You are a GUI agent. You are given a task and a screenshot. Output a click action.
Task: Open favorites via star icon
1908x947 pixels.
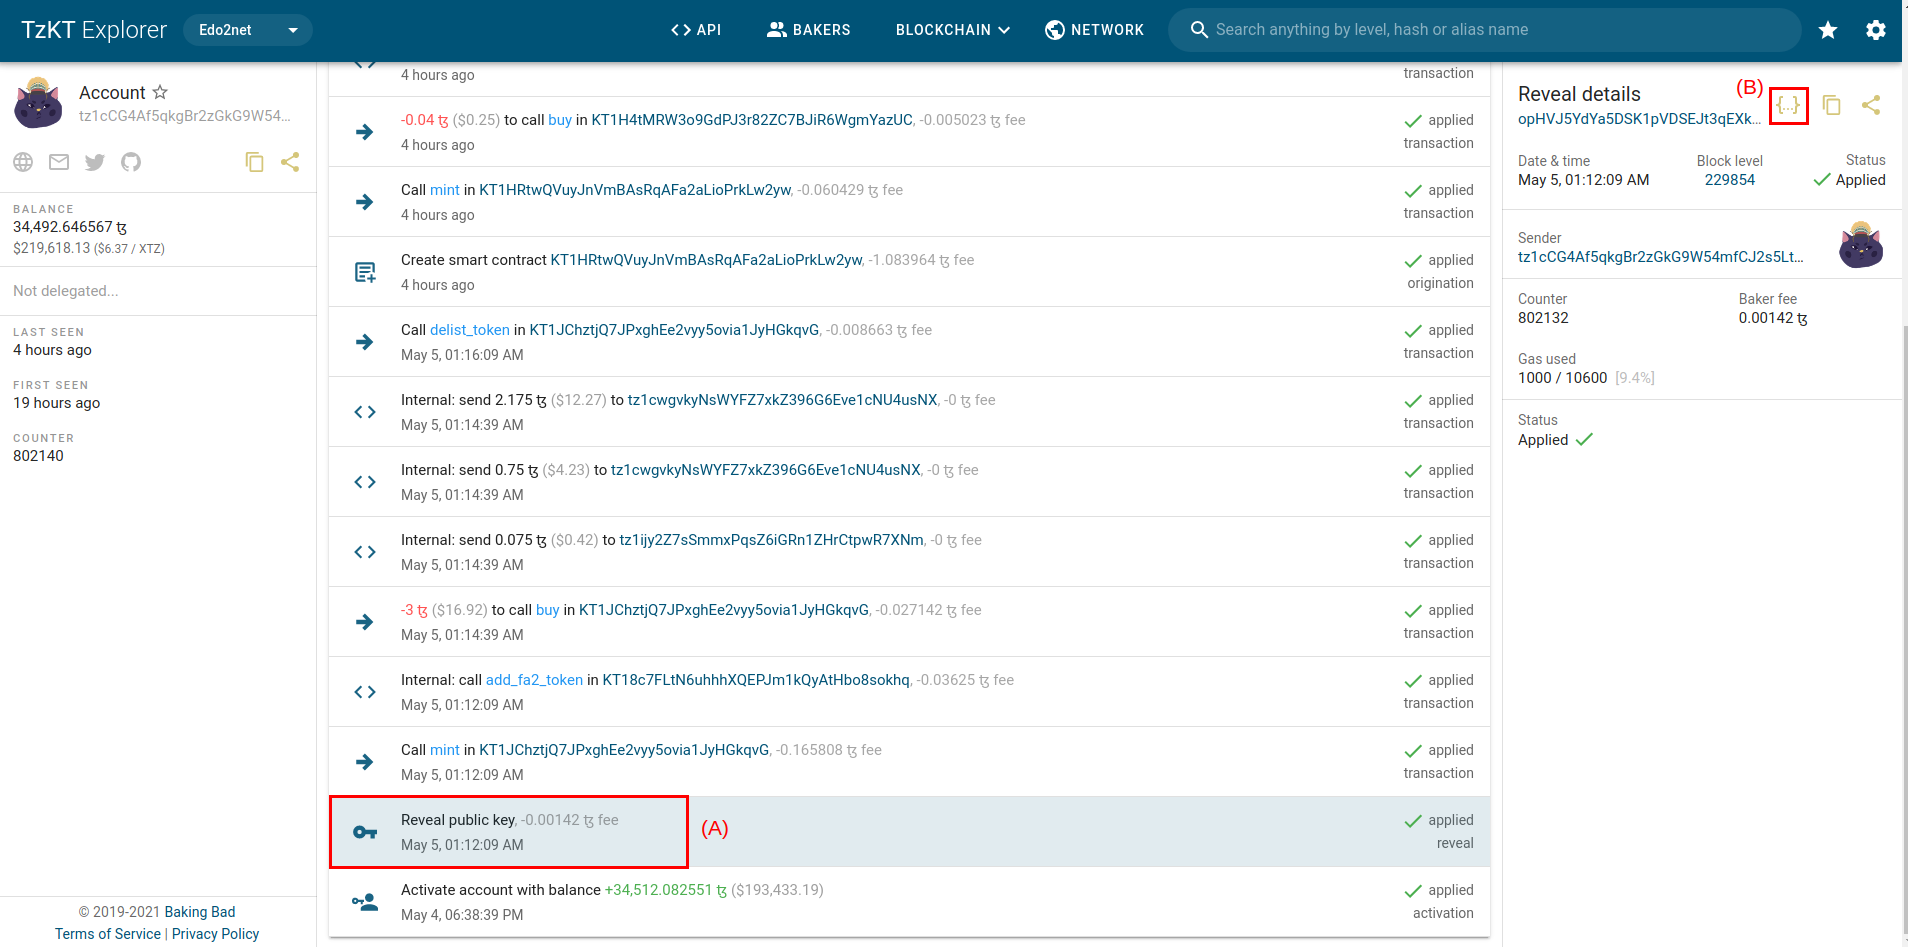[x=1828, y=29]
